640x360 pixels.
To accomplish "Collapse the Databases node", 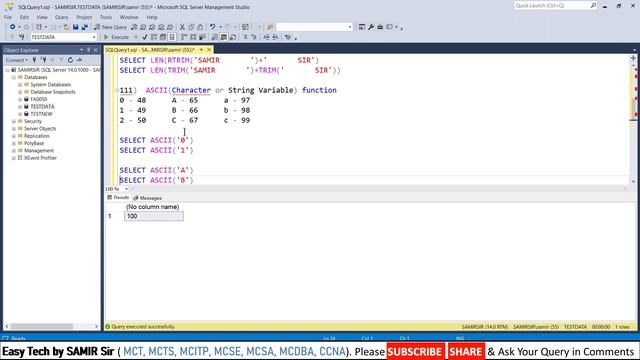I will click(13, 77).
